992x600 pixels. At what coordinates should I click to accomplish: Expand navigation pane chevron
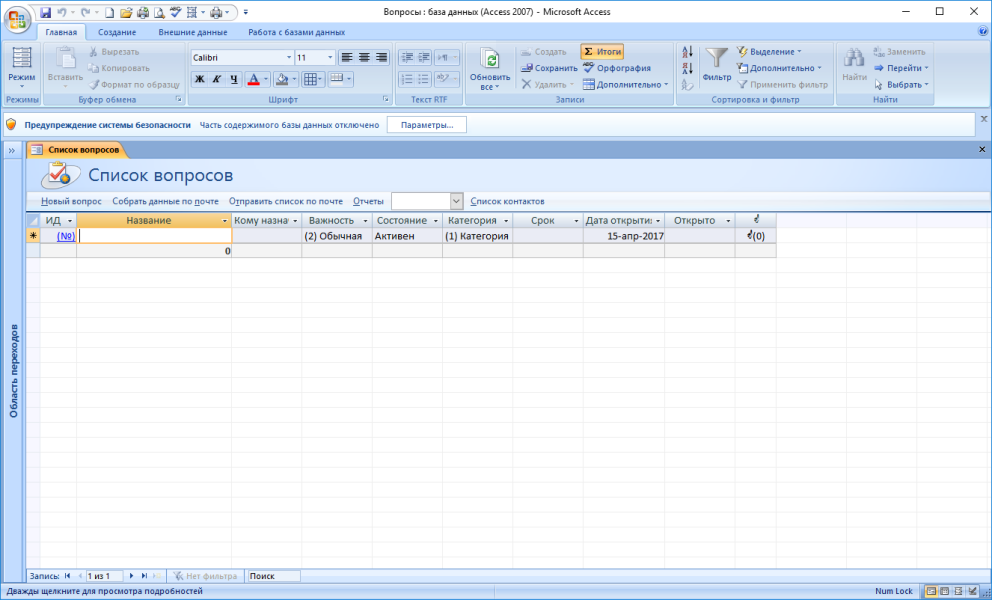(x=11, y=150)
